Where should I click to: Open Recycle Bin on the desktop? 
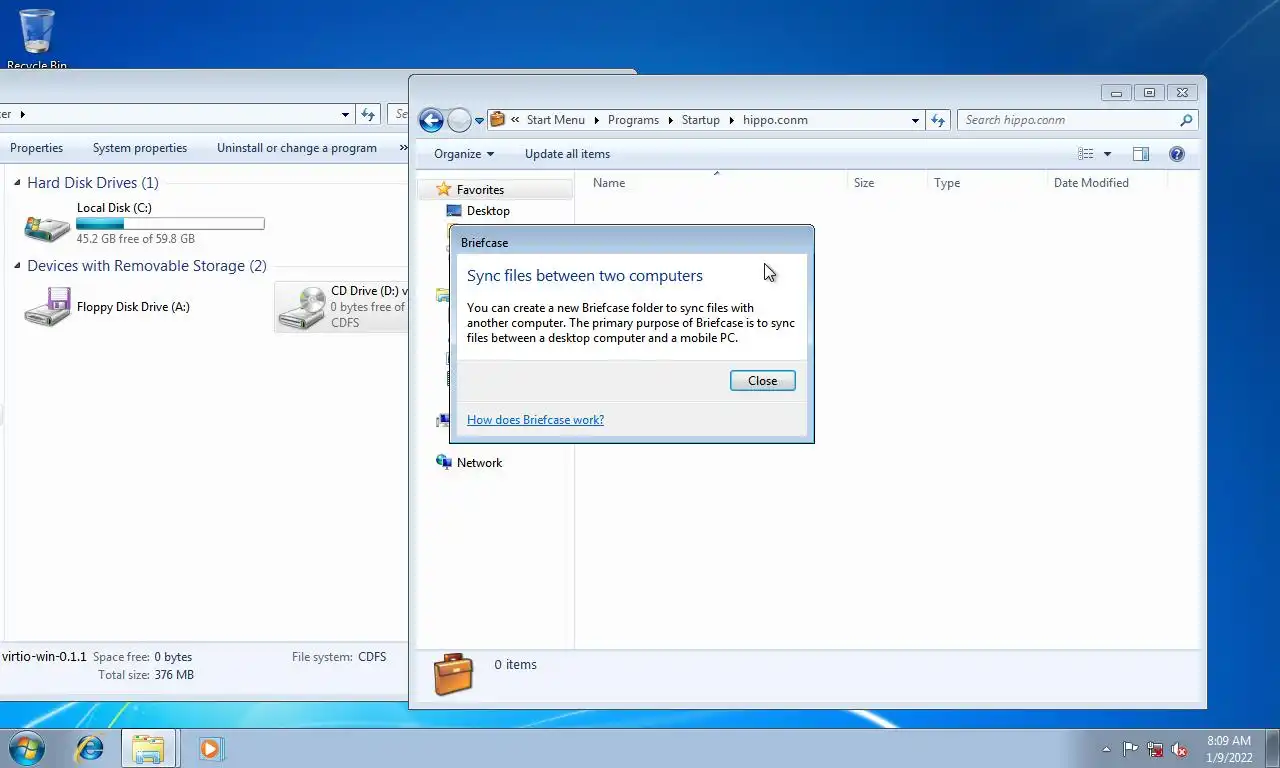[x=37, y=38]
